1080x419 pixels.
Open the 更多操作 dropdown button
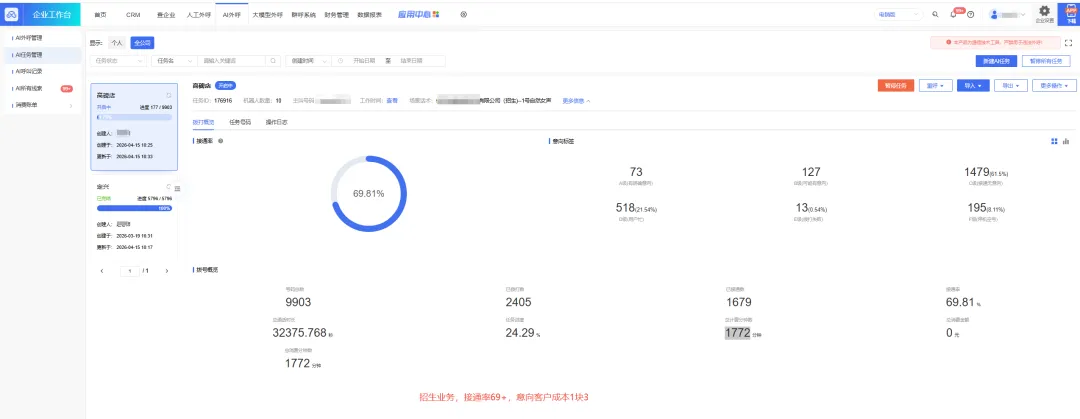point(1054,85)
